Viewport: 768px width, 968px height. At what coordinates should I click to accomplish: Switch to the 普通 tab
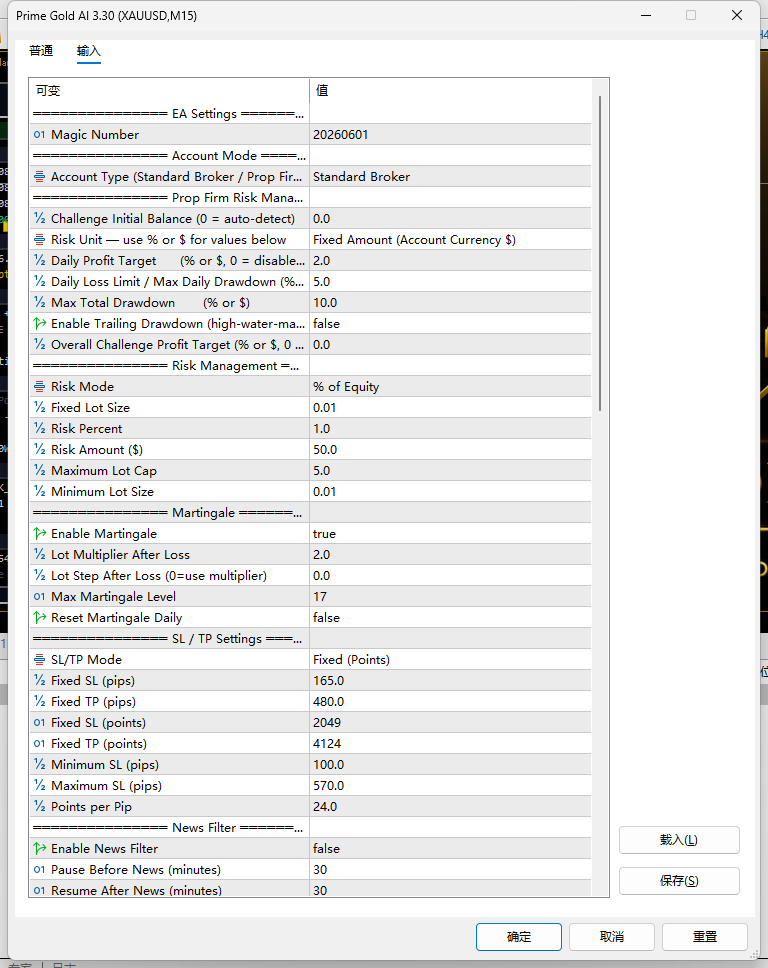click(x=41, y=51)
